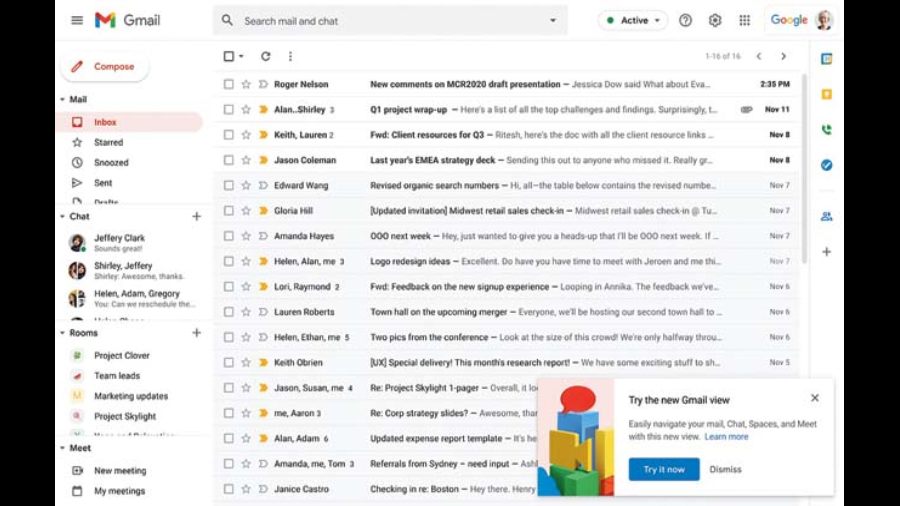The width and height of the screenshot is (900, 506).
Task: Open Marketing updates room
Action: pos(130,396)
